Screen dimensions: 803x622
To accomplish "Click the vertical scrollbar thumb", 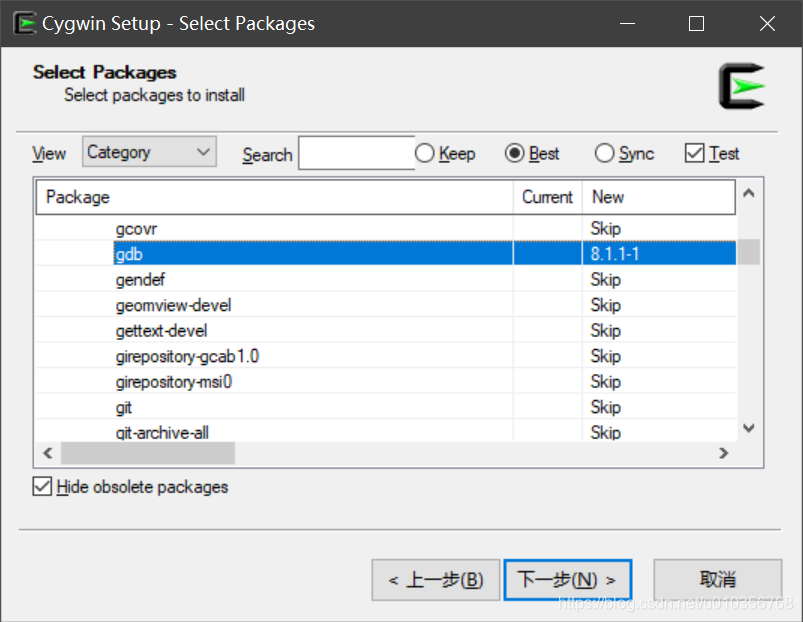I will point(749,252).
